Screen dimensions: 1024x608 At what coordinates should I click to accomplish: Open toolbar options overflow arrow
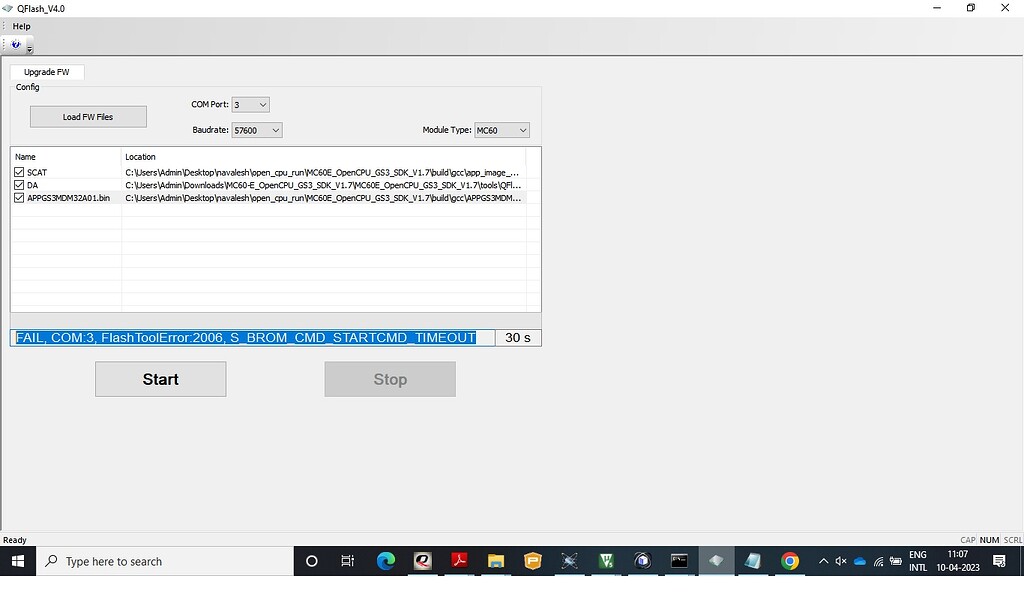29,49
